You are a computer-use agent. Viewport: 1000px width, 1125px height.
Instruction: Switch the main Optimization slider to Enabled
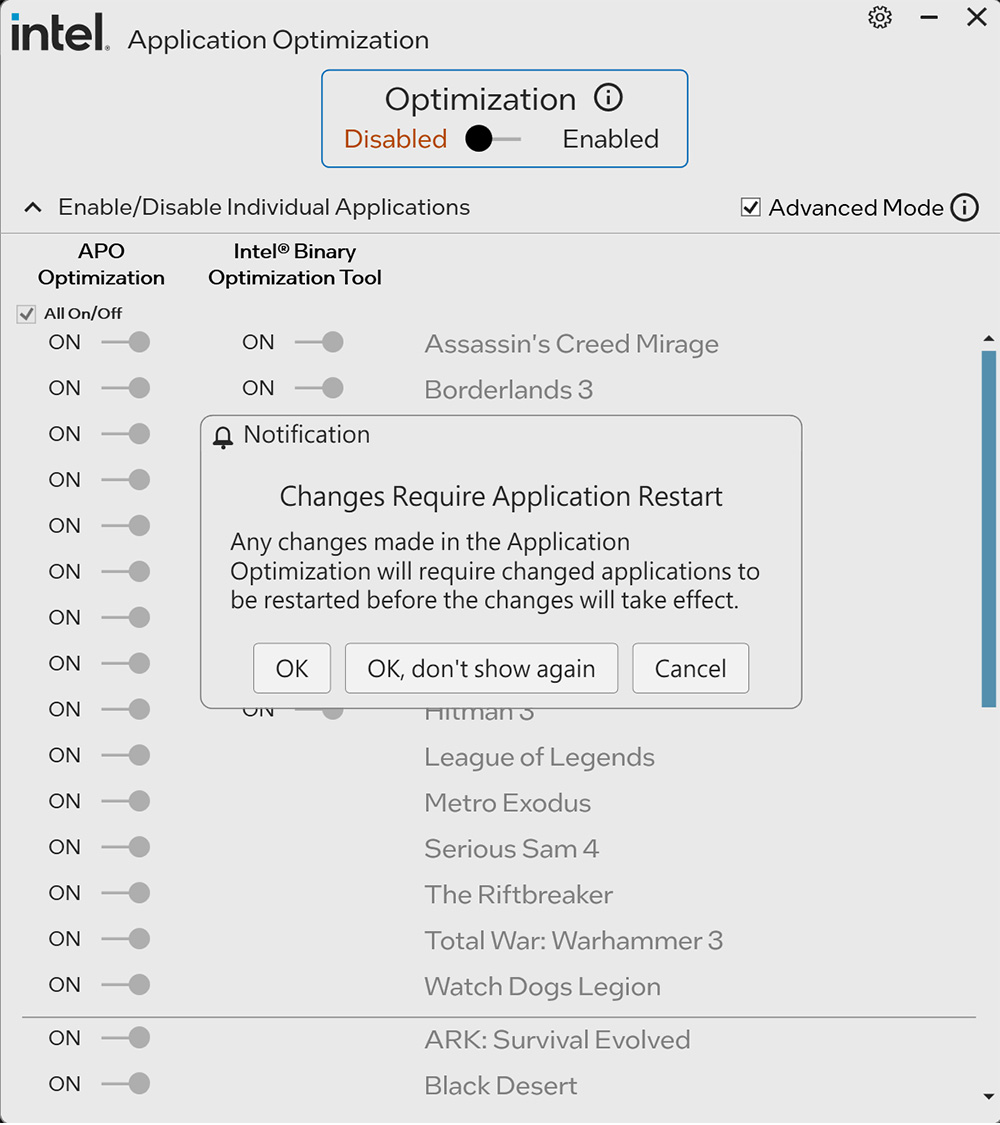pyautogui.click(x=493, y=139)
